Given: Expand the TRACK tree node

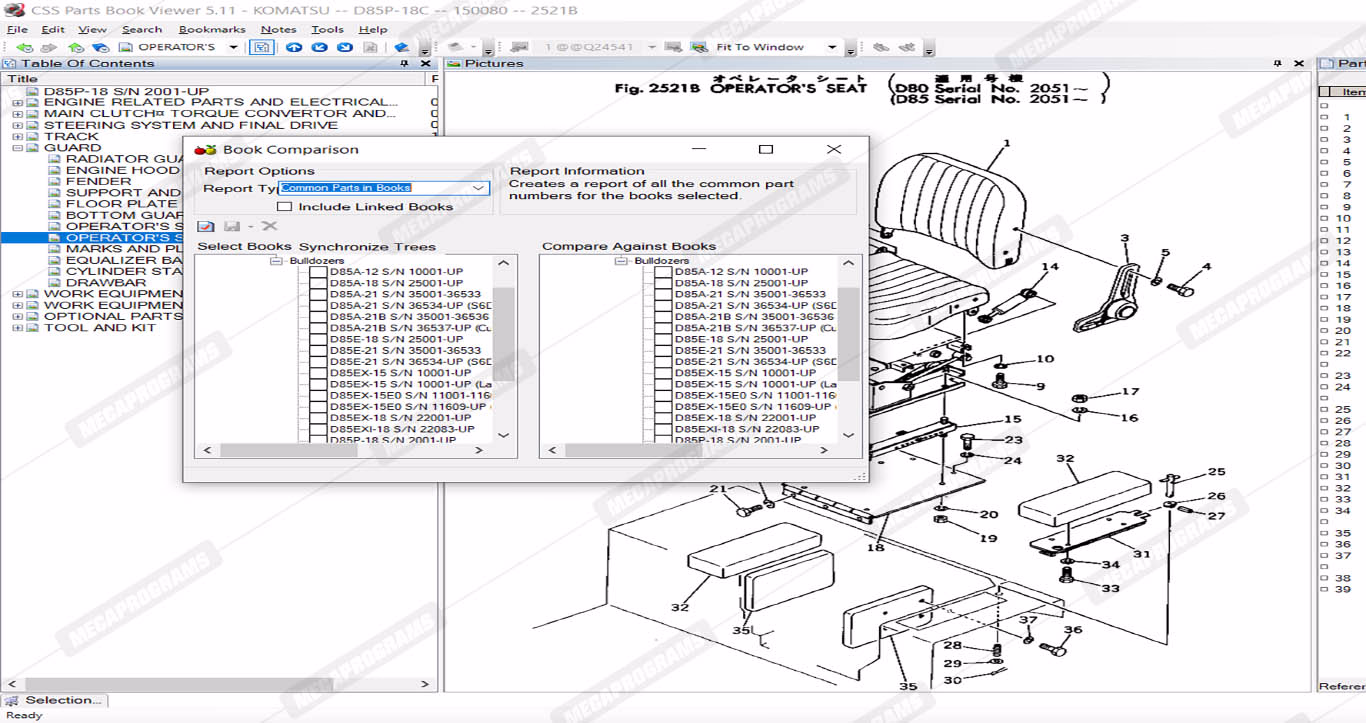Looking at the screenshot, I should click(x=18, y=137).
